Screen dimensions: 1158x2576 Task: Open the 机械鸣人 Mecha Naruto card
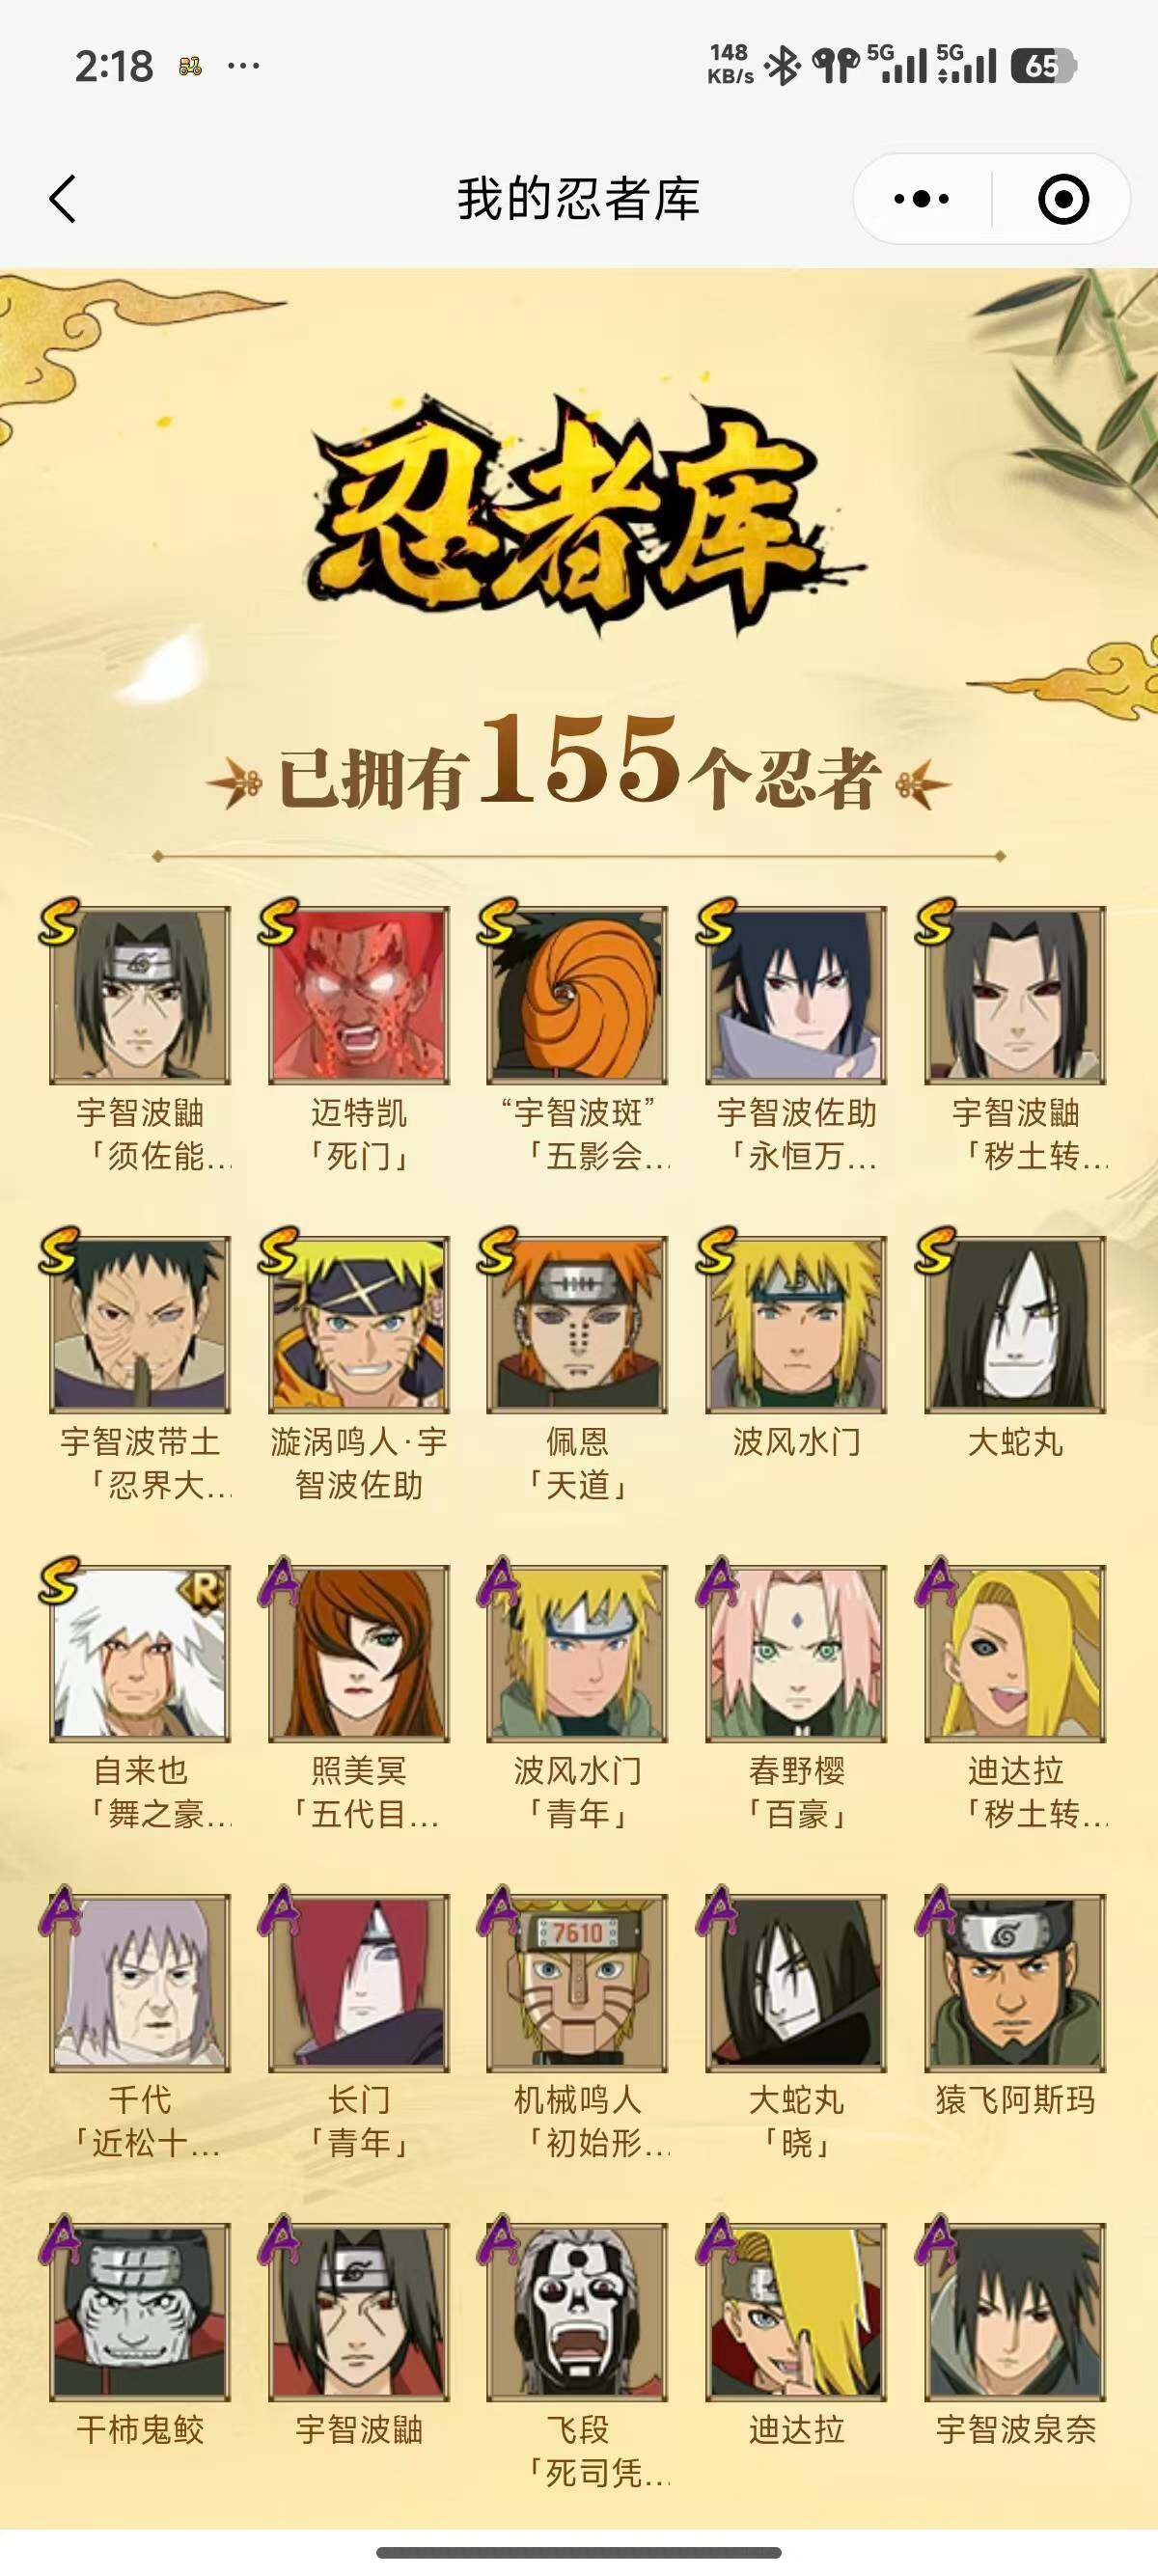[x=577, y=1982]
